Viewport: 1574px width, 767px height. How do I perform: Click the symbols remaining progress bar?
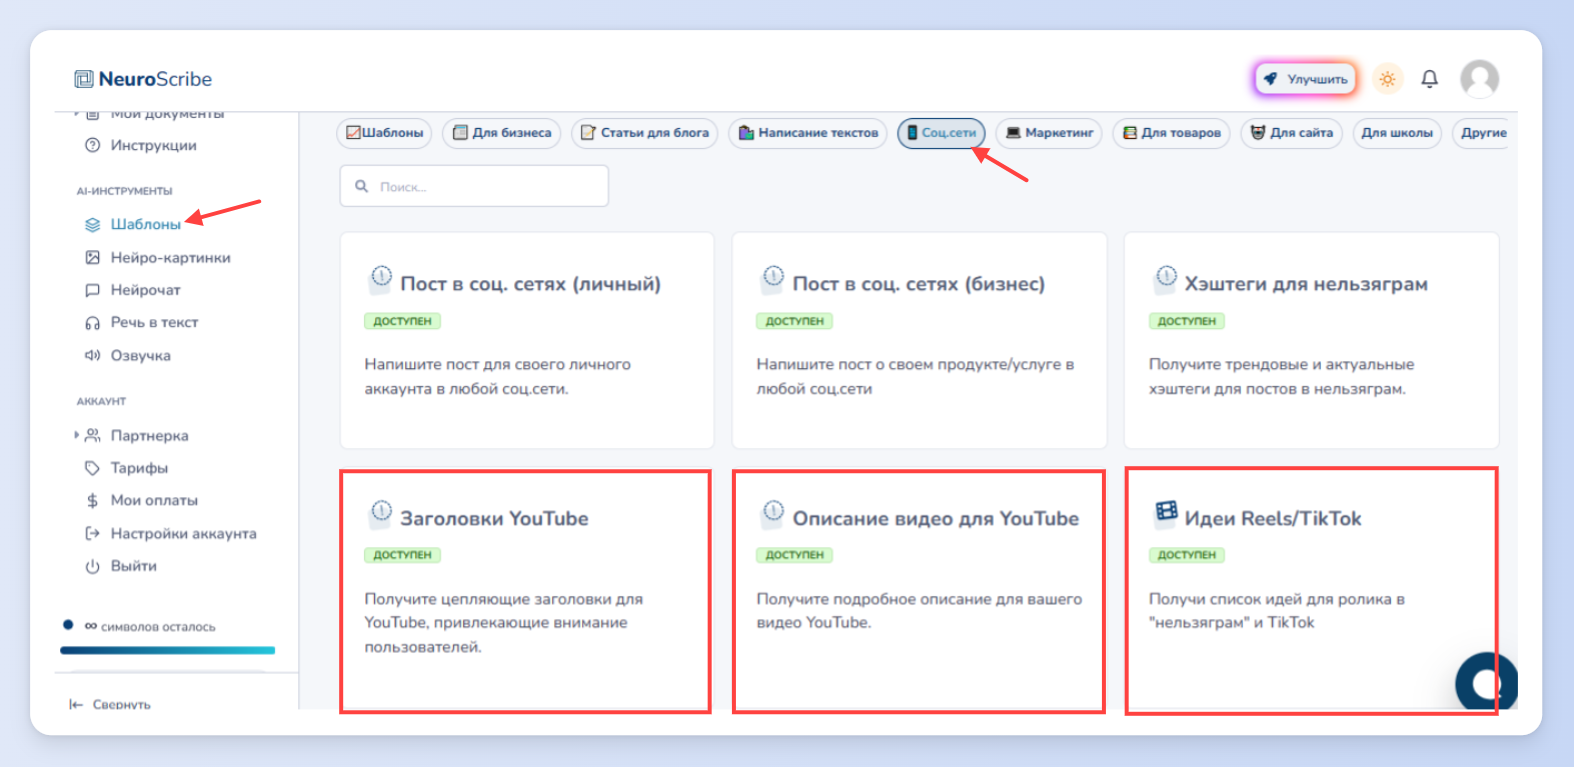coord(167,650)
